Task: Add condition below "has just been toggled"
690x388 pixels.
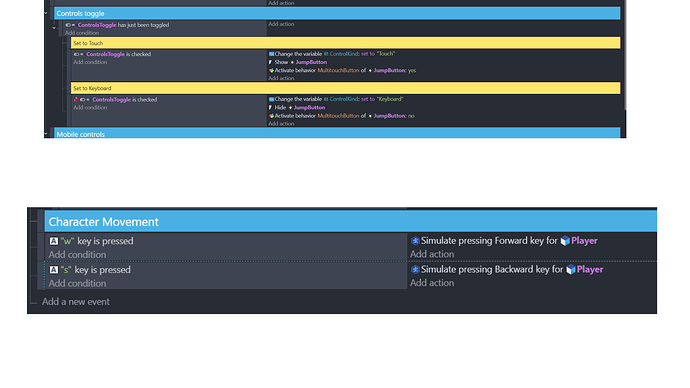Action: 82,33
